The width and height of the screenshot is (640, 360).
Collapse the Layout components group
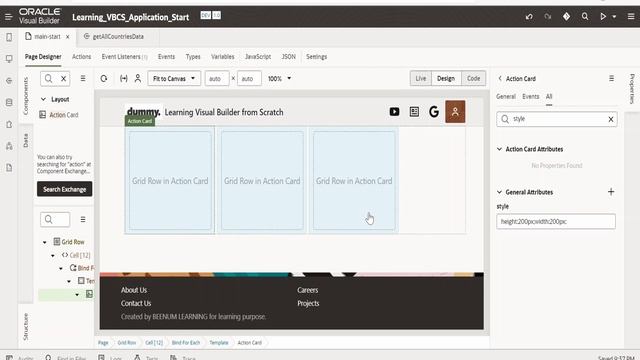43,99
